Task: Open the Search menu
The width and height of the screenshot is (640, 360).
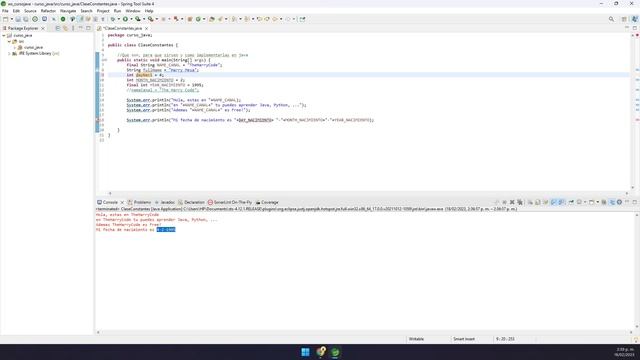Action: point(86,11)
